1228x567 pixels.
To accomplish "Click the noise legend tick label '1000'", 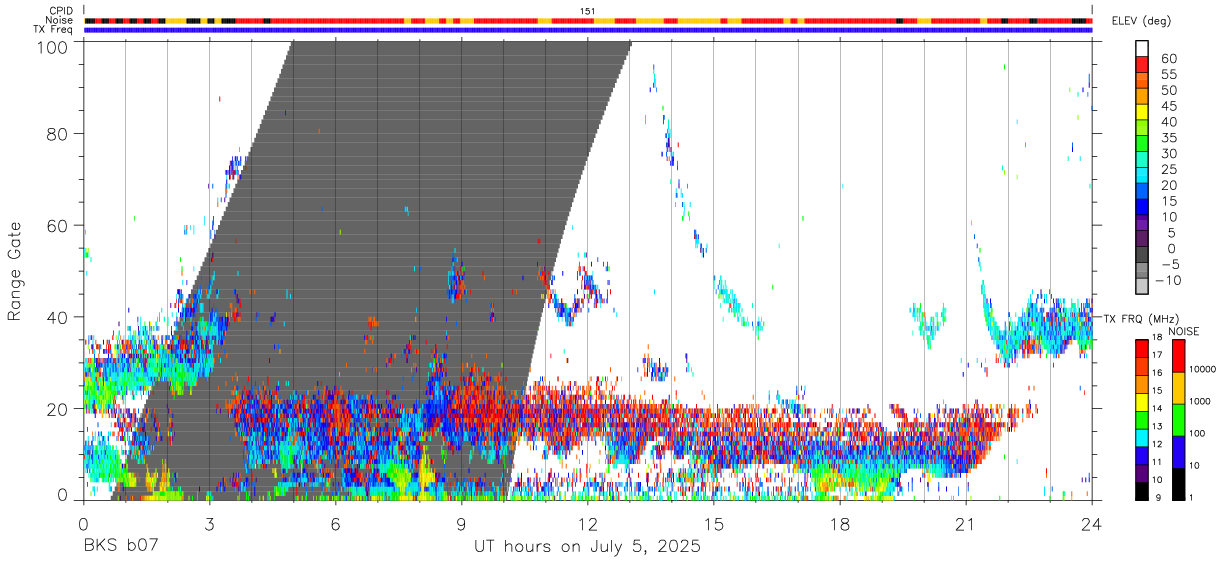I will (x=1201, y=401).
